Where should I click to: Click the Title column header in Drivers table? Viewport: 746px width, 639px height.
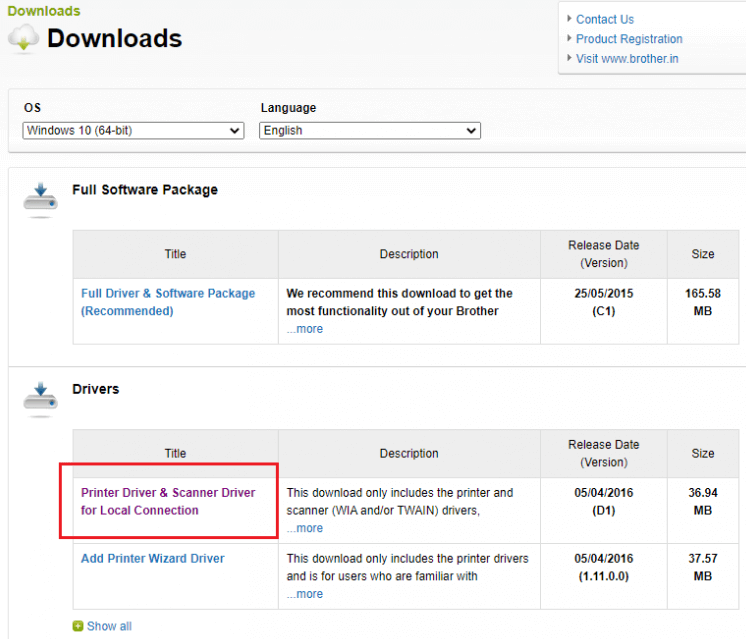pos(175,453)
